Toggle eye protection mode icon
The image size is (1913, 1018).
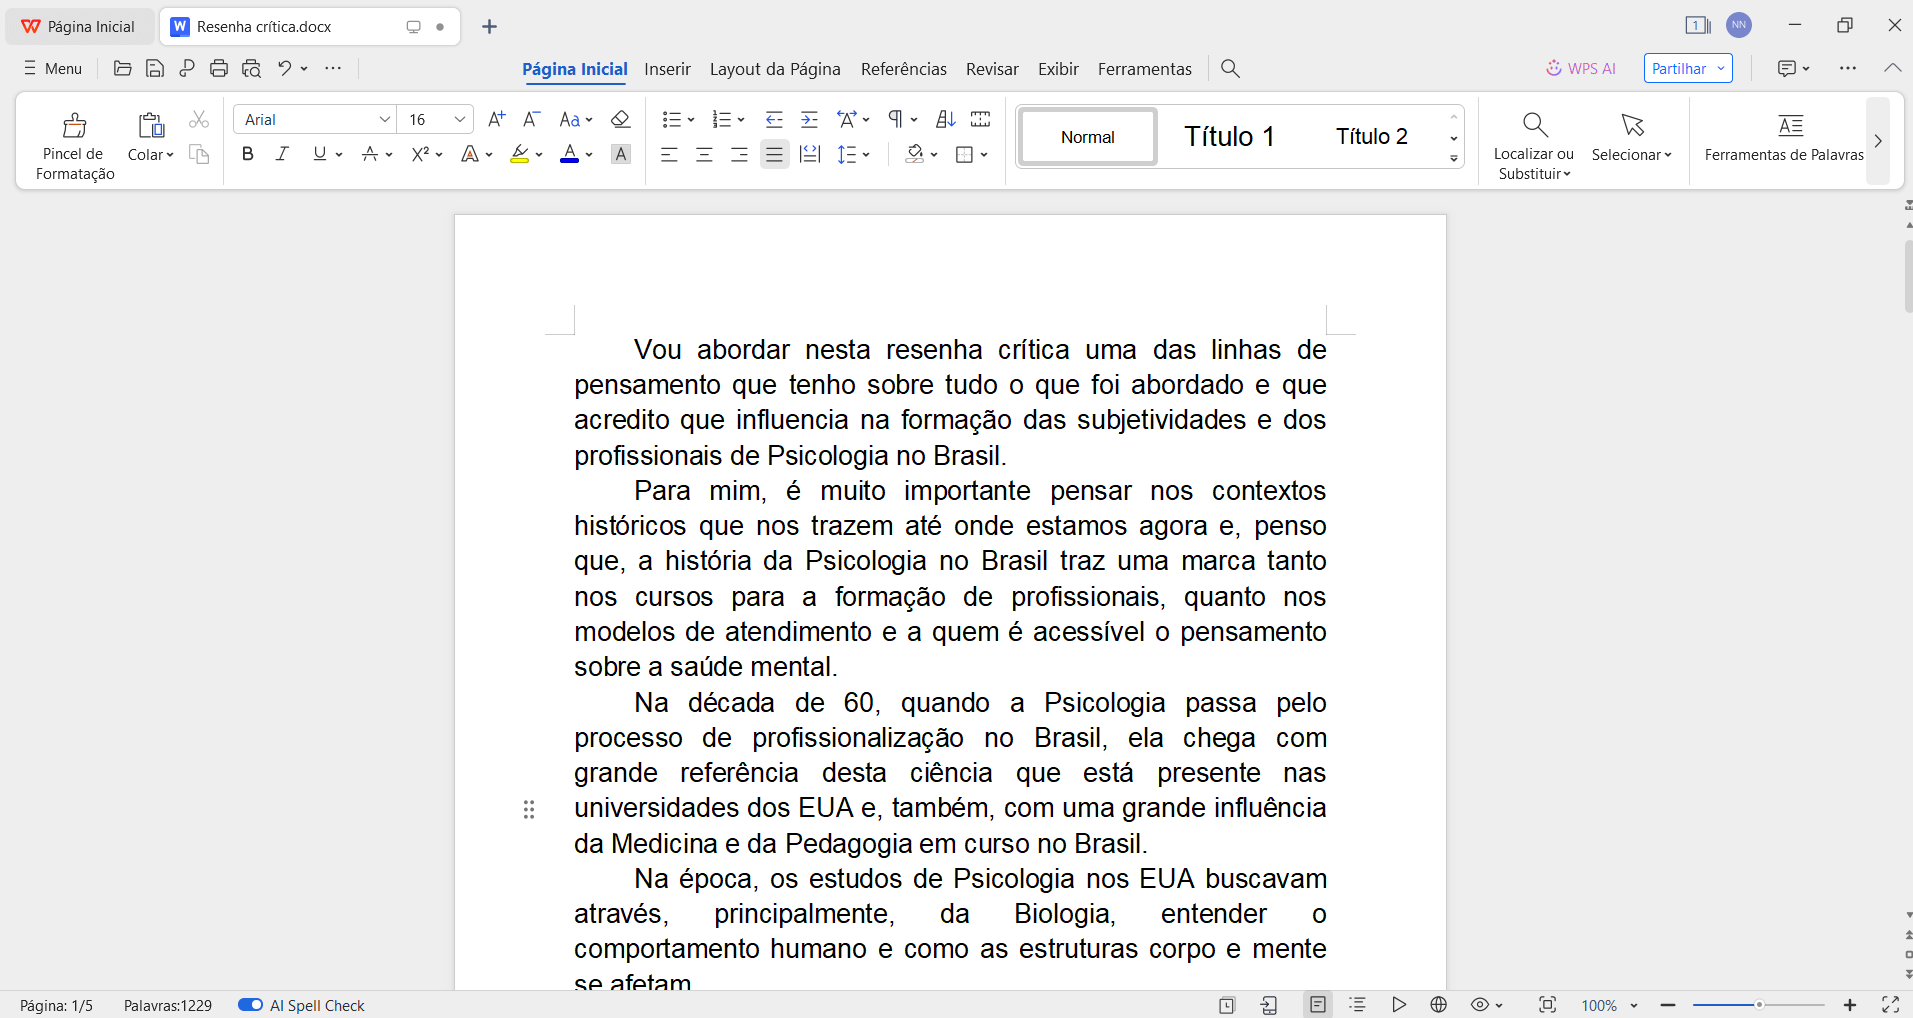pyautogui.click(x=1481, y=1005)
